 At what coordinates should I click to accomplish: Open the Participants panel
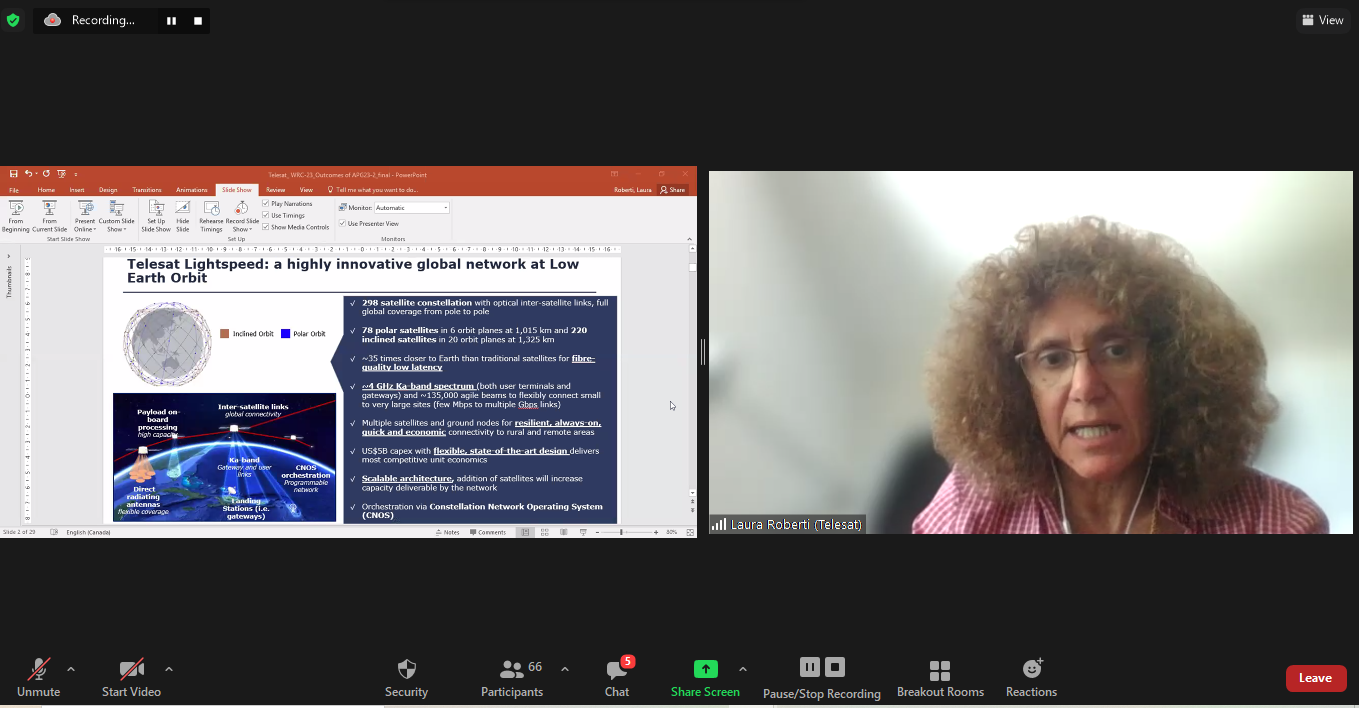pyautogui.click(x=513, y=677)
